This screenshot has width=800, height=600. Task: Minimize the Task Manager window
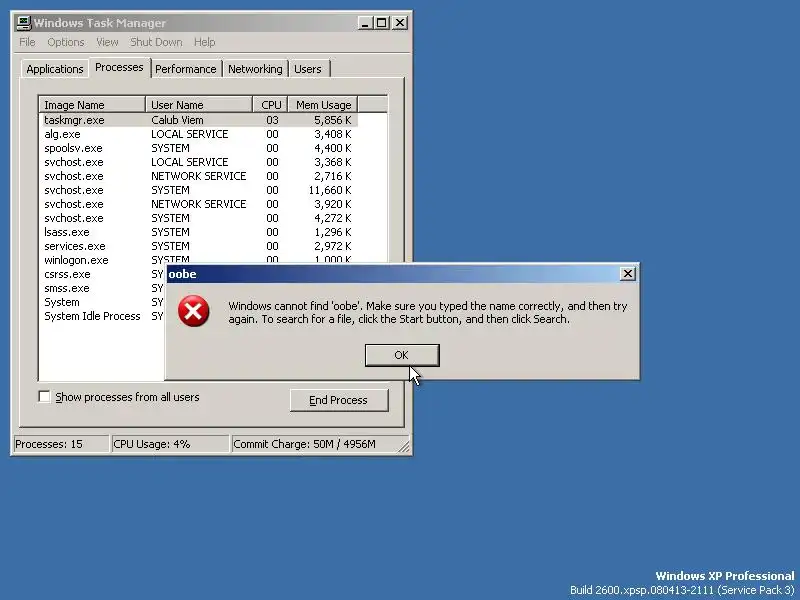point(365,23)
